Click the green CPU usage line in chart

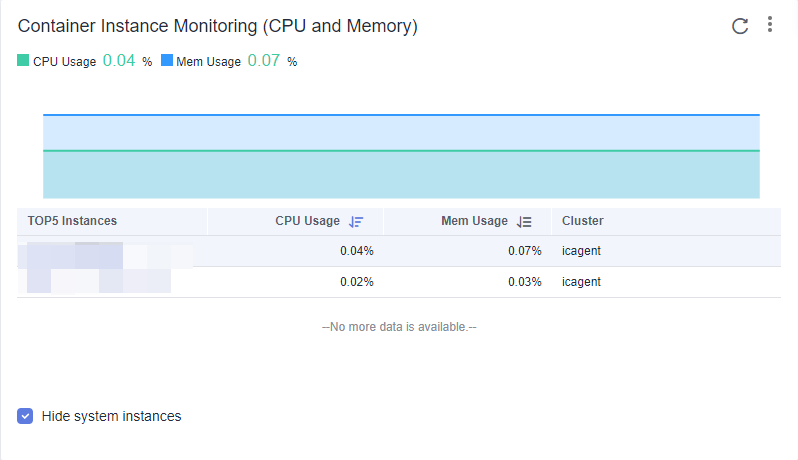click(401, 151)
